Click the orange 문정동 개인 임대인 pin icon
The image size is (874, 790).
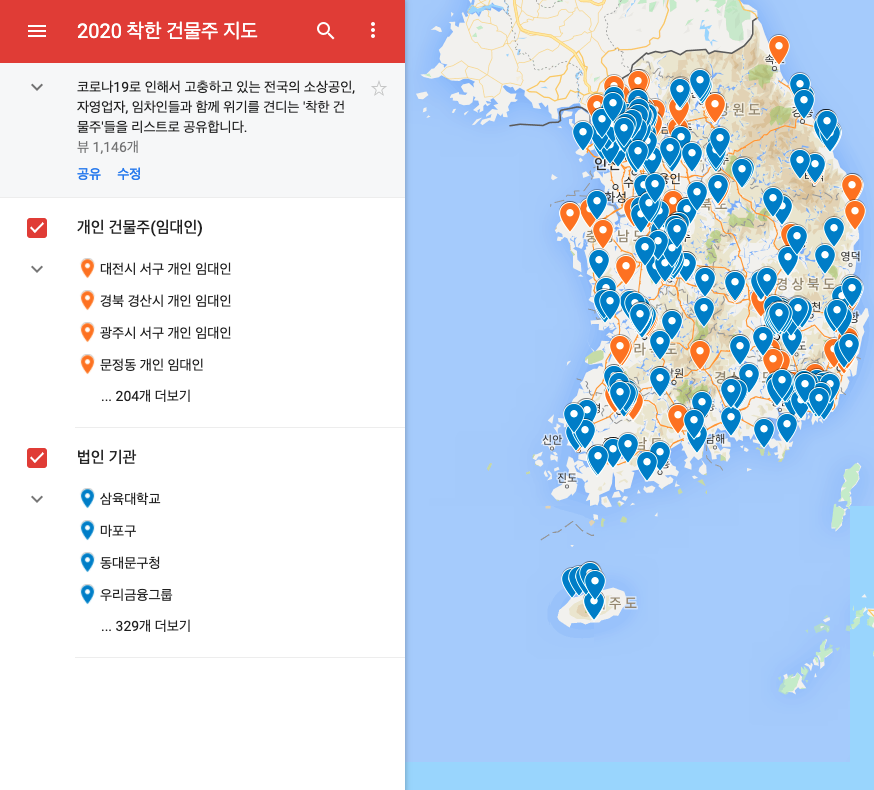coord(86,363)
